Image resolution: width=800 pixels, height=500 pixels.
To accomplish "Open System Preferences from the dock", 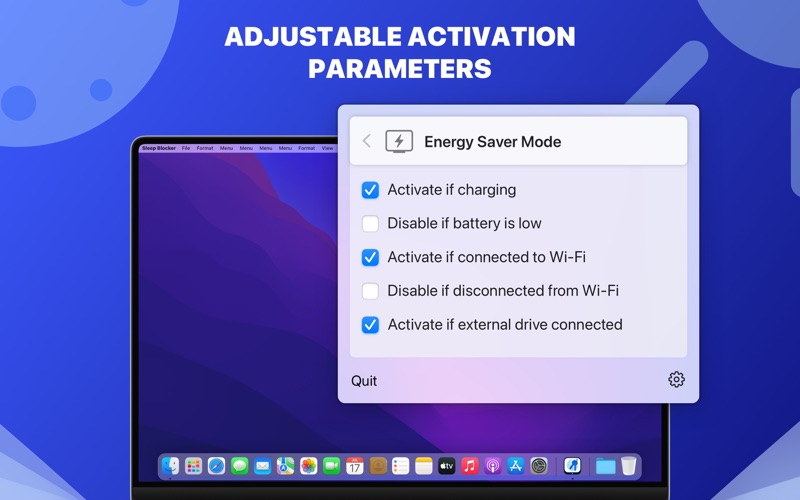I will (539, 466).
